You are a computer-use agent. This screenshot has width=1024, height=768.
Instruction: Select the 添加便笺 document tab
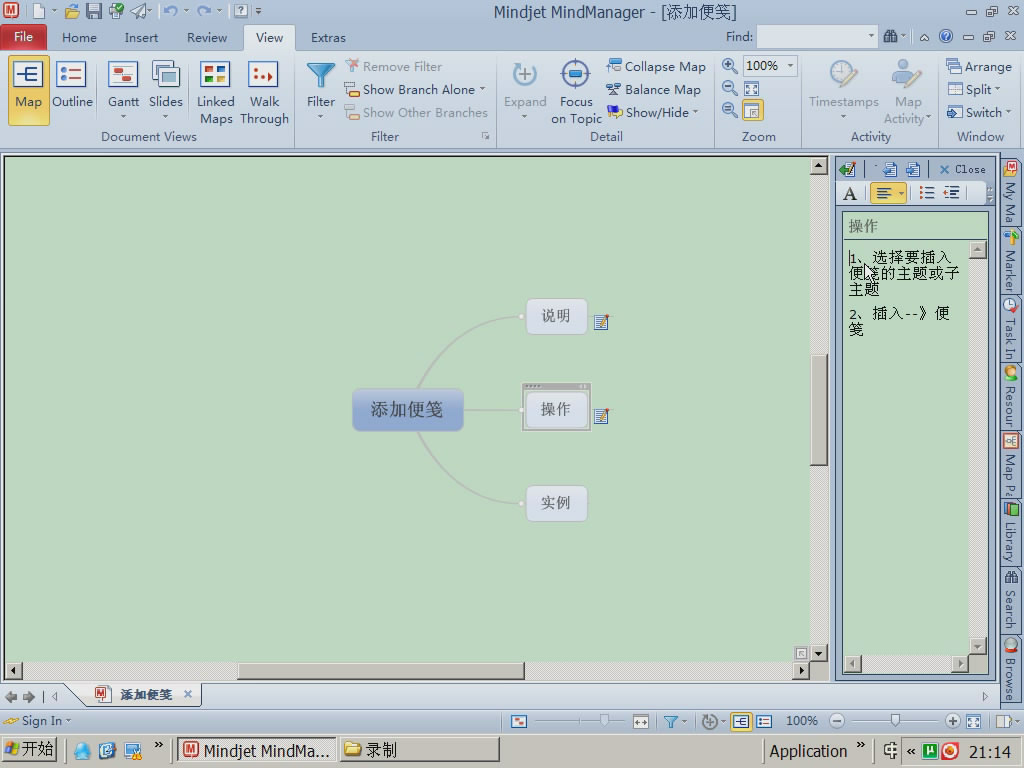145,695
